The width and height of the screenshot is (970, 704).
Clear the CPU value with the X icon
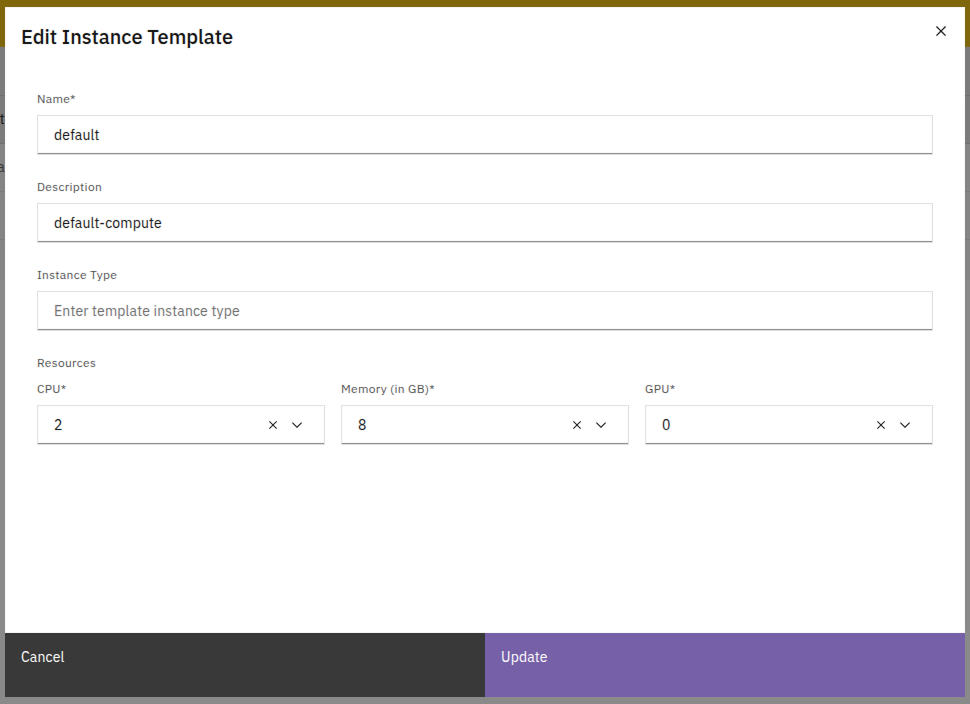(x=273, y=425)
